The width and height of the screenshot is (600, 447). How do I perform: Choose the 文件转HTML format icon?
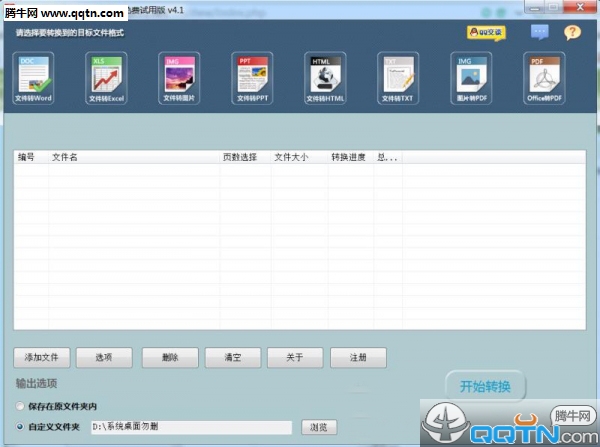325,78
